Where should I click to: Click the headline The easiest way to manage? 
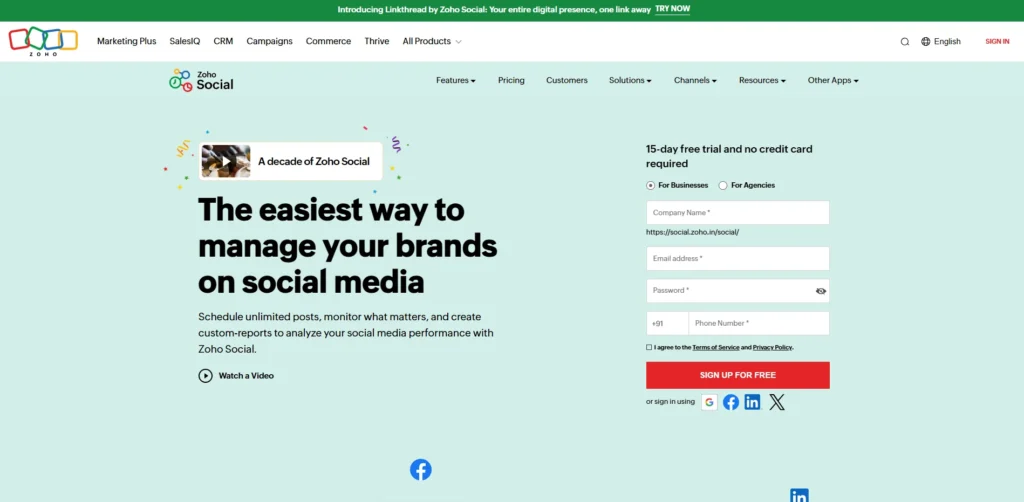click(x=347, y=246)
